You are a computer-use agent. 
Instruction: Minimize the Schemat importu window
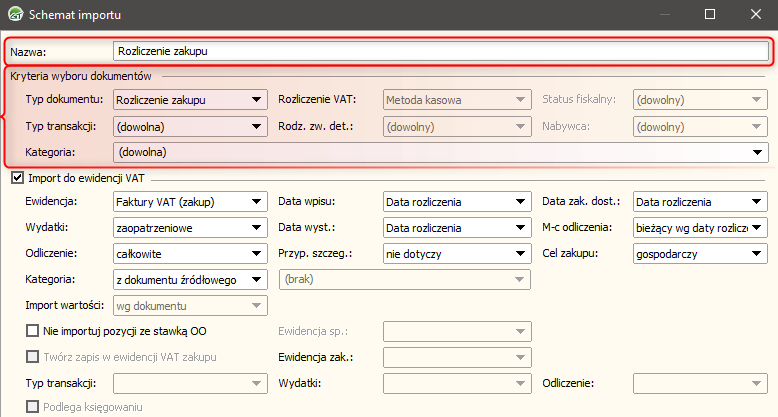click(x=665, y=15)
